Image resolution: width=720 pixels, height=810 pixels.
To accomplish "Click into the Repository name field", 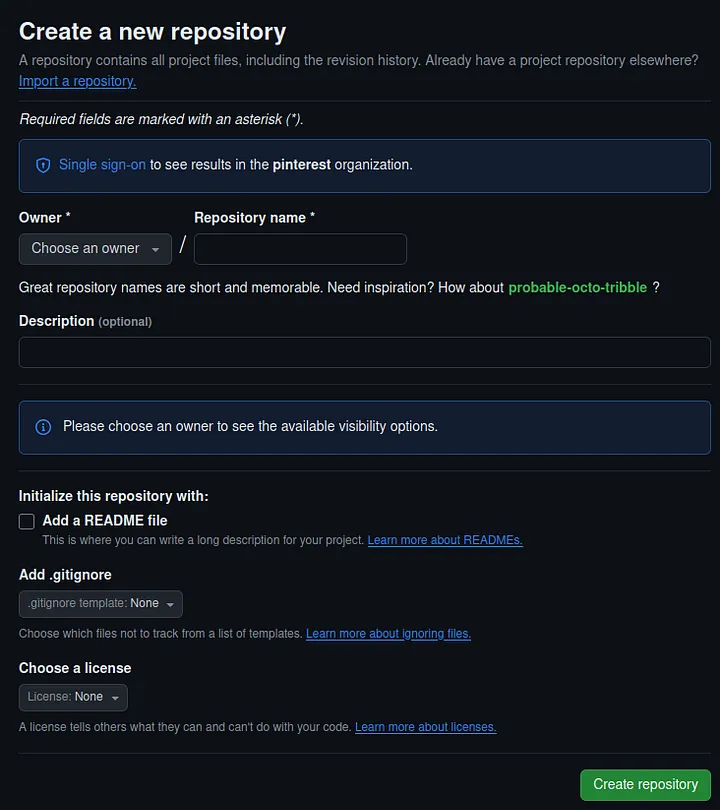I will pos(299,248).
